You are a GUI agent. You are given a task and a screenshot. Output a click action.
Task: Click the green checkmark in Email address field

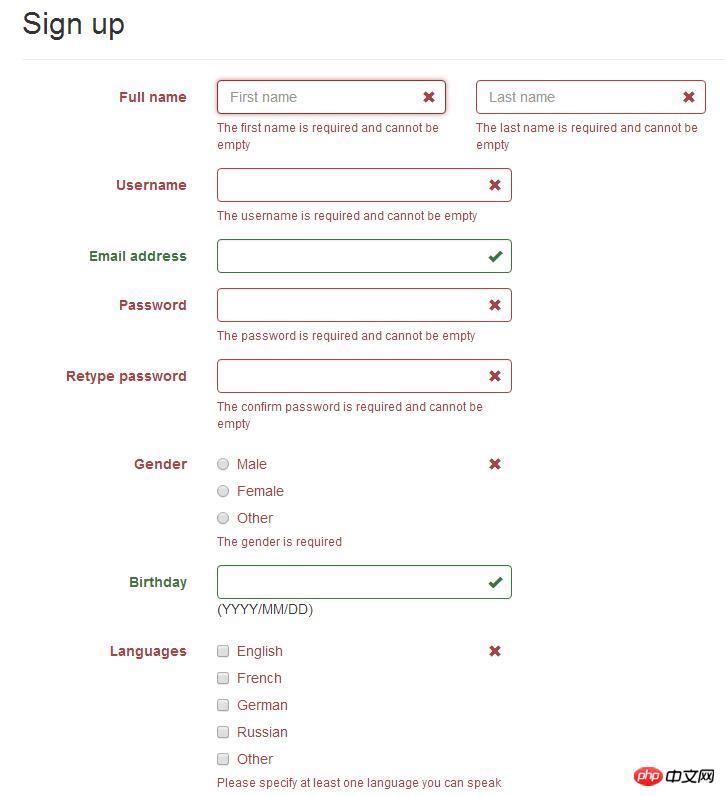(x=495, y=256)
